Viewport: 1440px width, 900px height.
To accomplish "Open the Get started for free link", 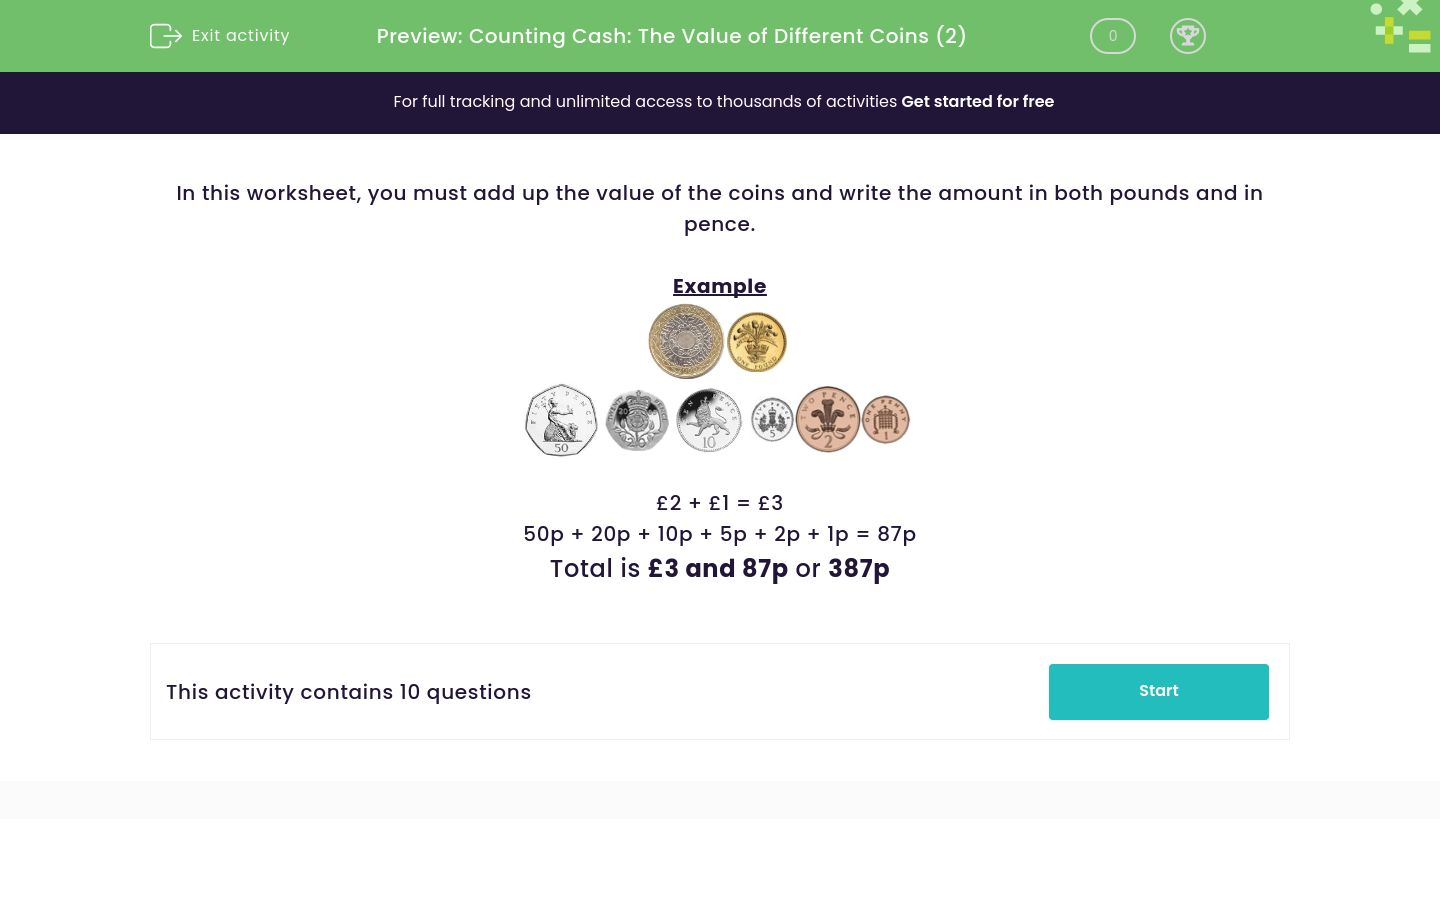I will pos(978,102).
